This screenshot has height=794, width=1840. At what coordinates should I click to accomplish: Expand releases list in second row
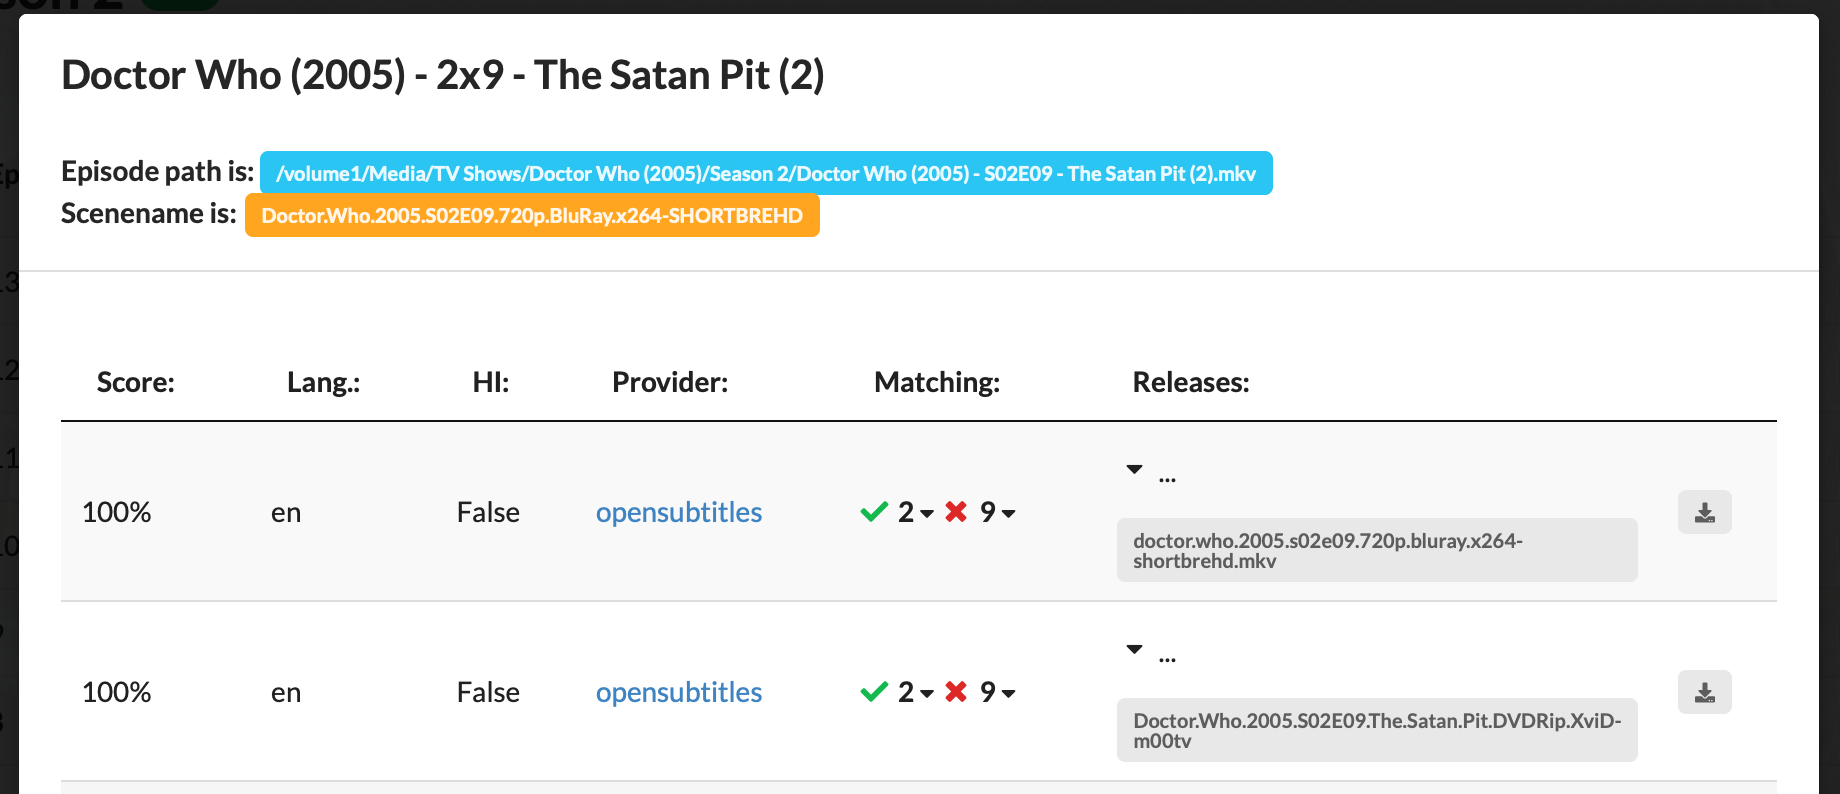coord(1134,649)
